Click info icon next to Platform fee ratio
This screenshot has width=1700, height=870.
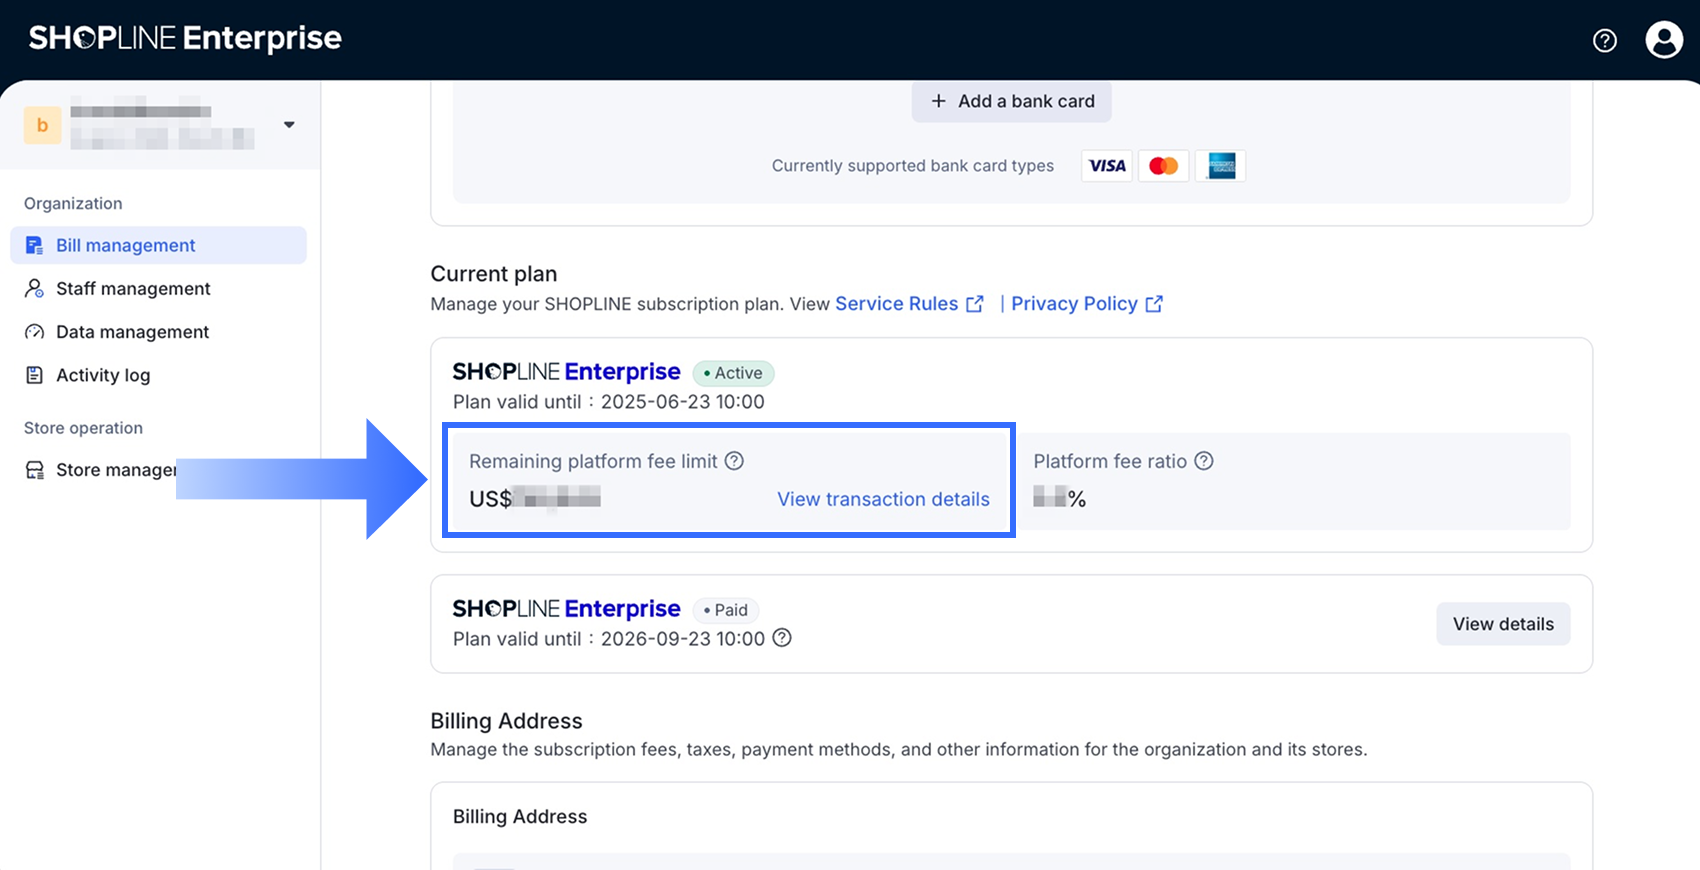click(1204, 461)
